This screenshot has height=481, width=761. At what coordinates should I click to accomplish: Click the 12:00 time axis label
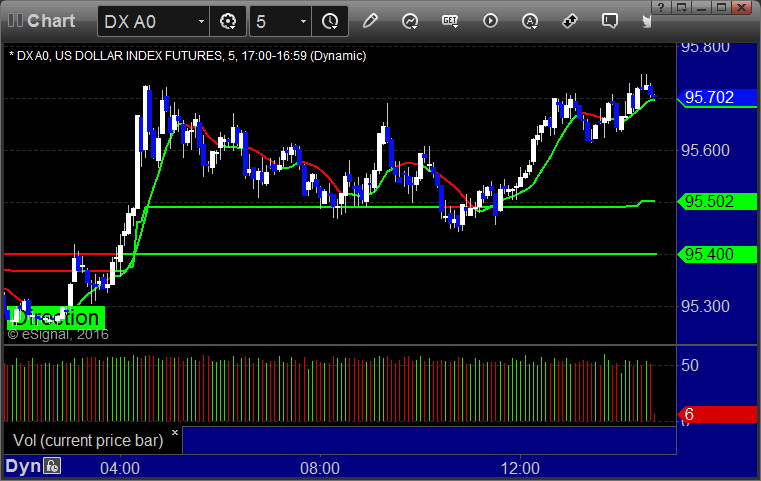click(520, 468)
